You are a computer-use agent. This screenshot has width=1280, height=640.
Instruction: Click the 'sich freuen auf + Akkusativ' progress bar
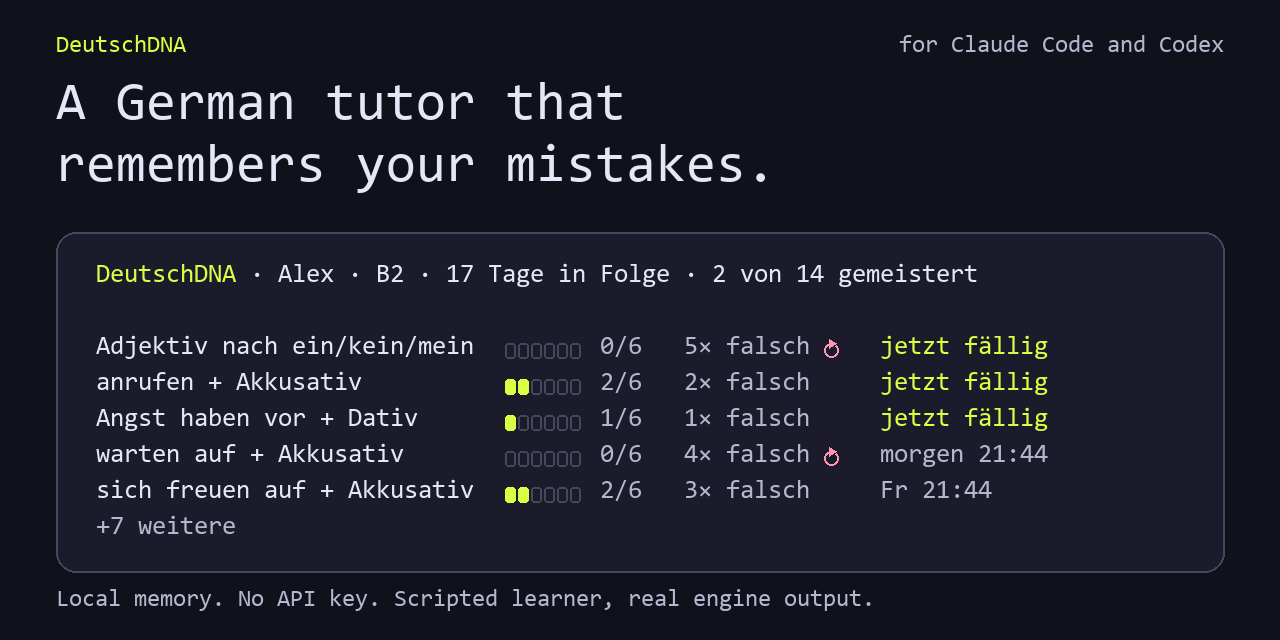543,495
